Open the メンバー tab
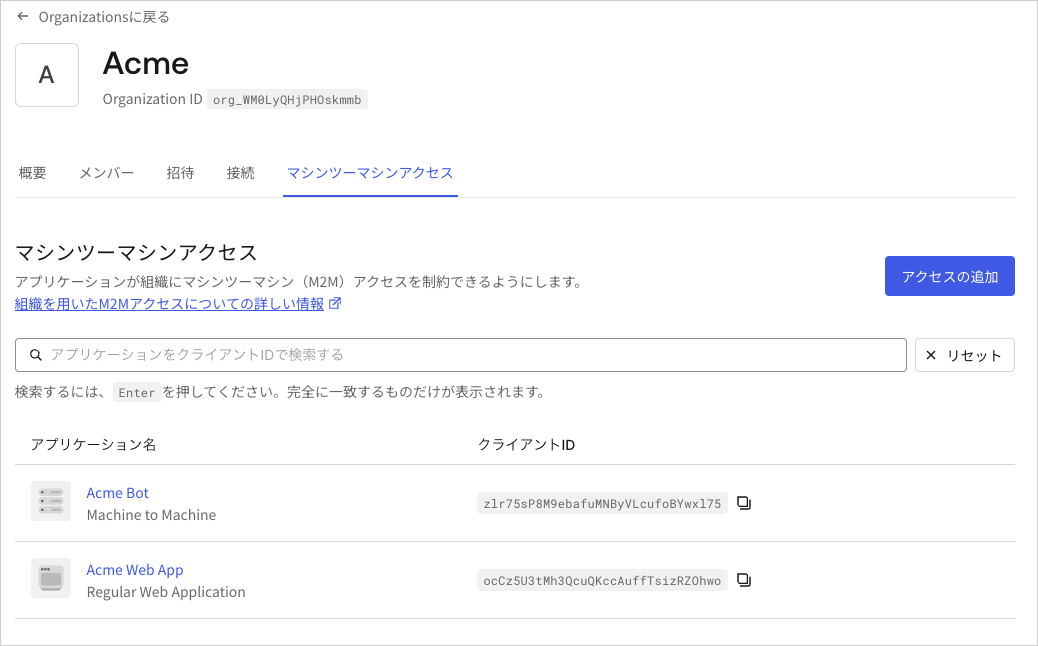Screen dimensions: 1038x646 (106, 173)
